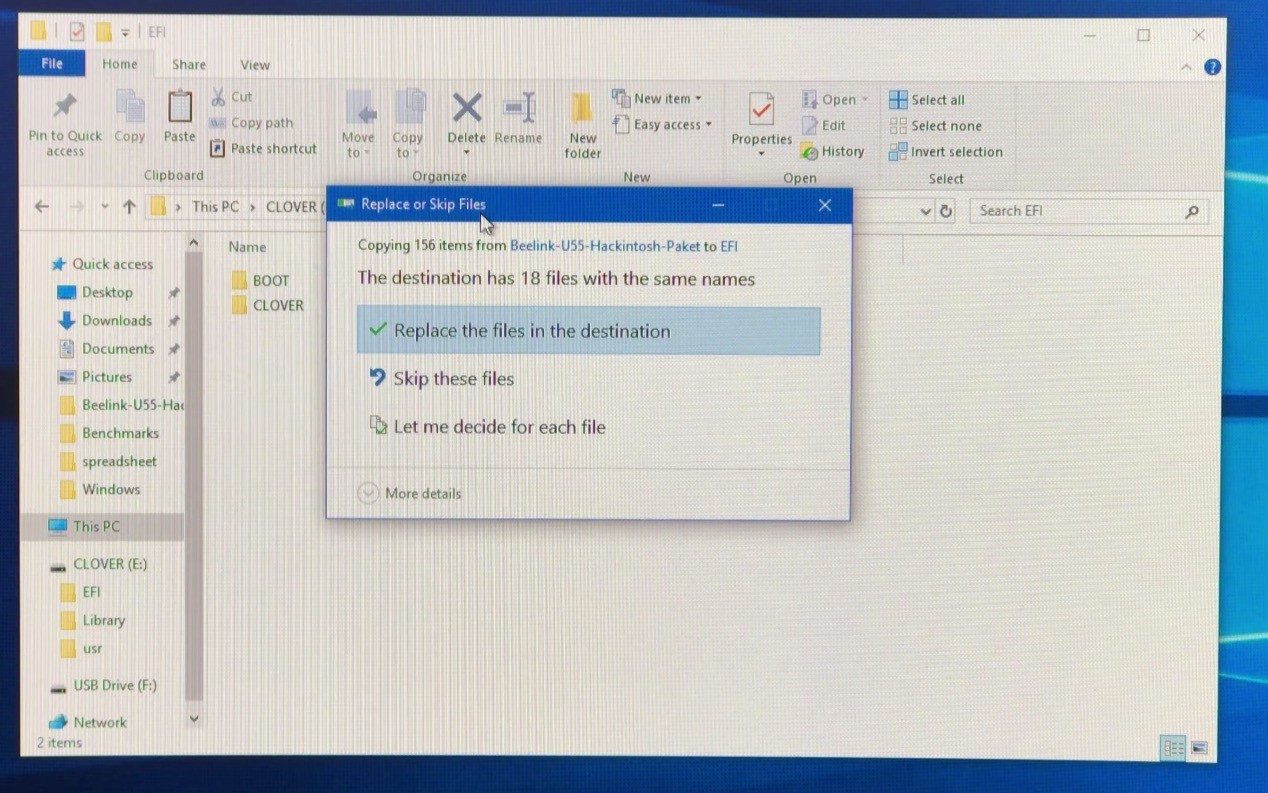Click the forward arrow navigation button
Image resolution: width=1268 pixels, height=793 pixels.
click(77, 207)
